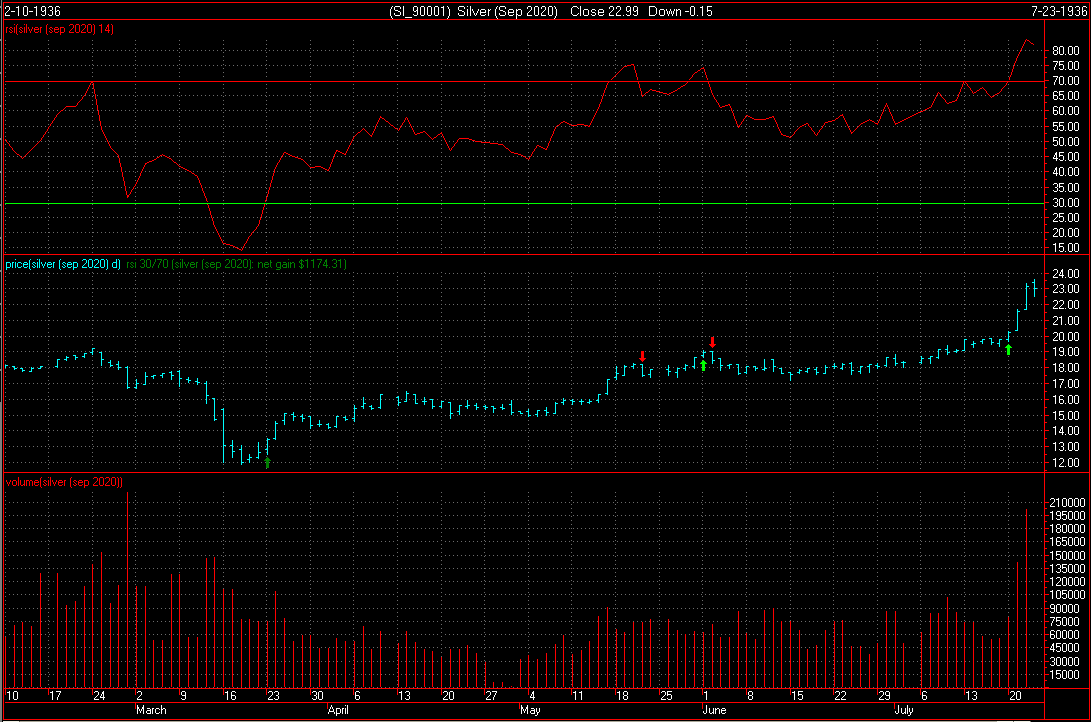Click the start date 2-10-1936
Screen dimensions: 1091x722
[33, 11]
